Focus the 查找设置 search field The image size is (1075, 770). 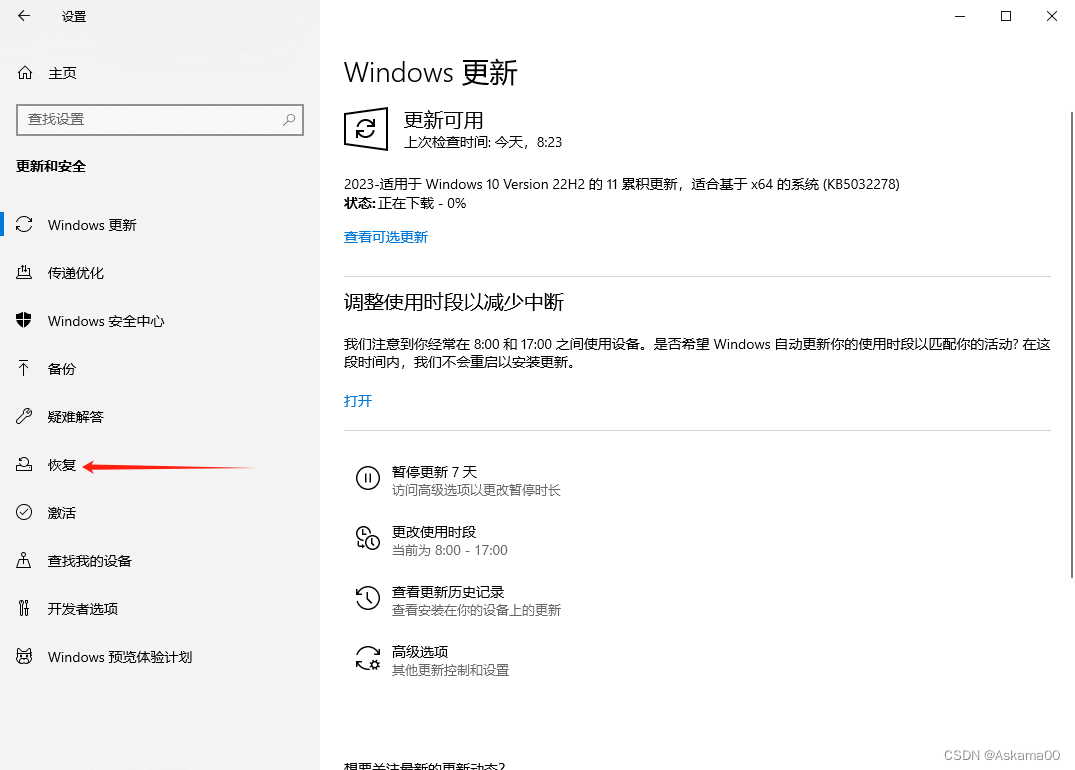160,120
